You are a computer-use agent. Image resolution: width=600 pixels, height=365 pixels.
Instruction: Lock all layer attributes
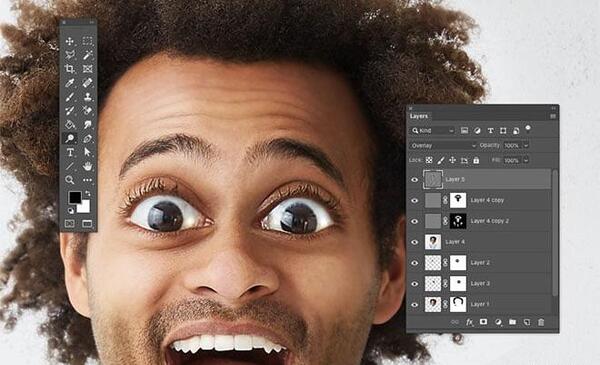pos(476,160)
